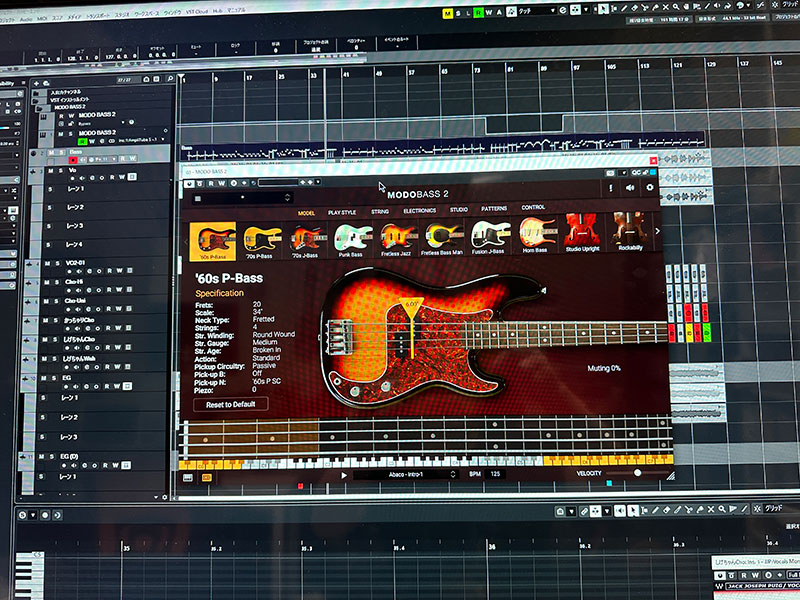Viewport: 800px width, 600px height.
Task: Click the MODO BASS speaker icon
Action: [630, 188]
